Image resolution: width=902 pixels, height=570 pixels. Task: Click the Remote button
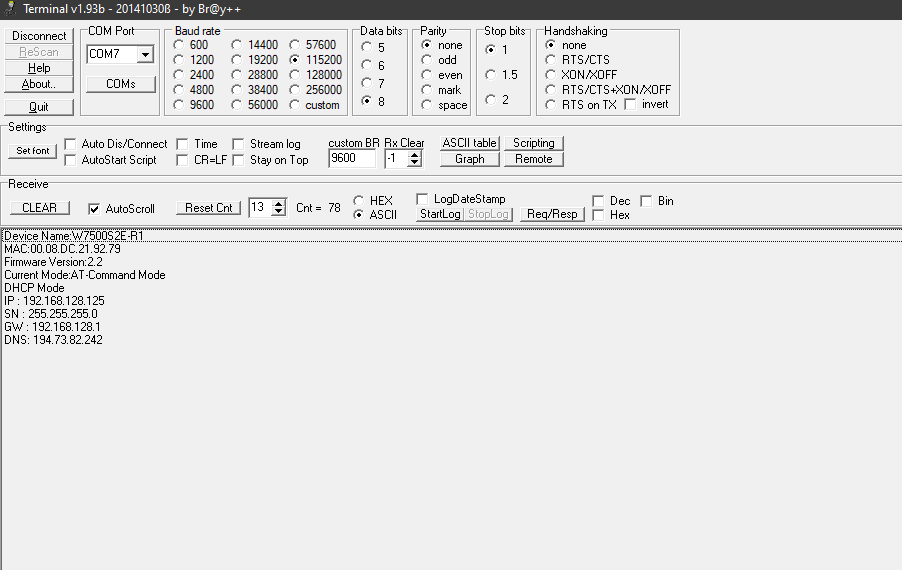[534, 159]
